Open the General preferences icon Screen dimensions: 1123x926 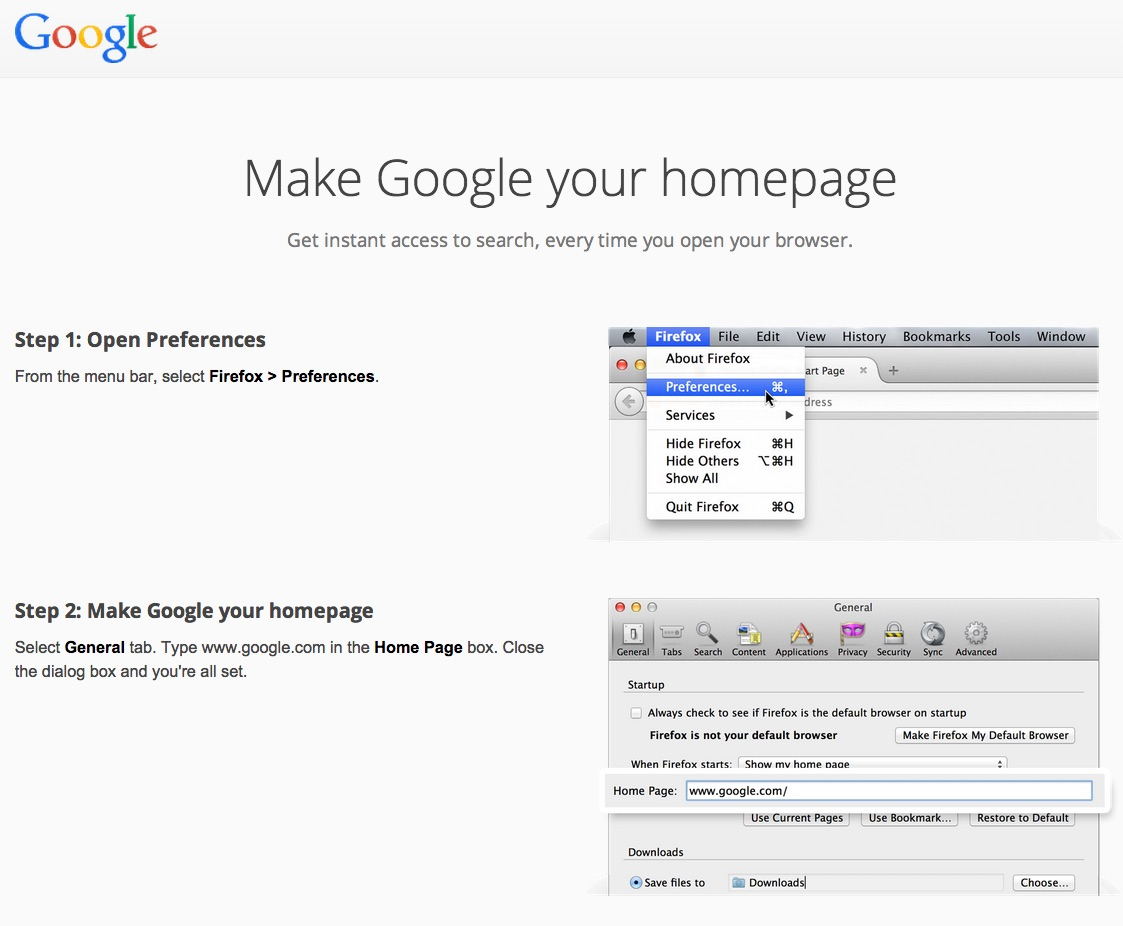(x=633, y=637)
